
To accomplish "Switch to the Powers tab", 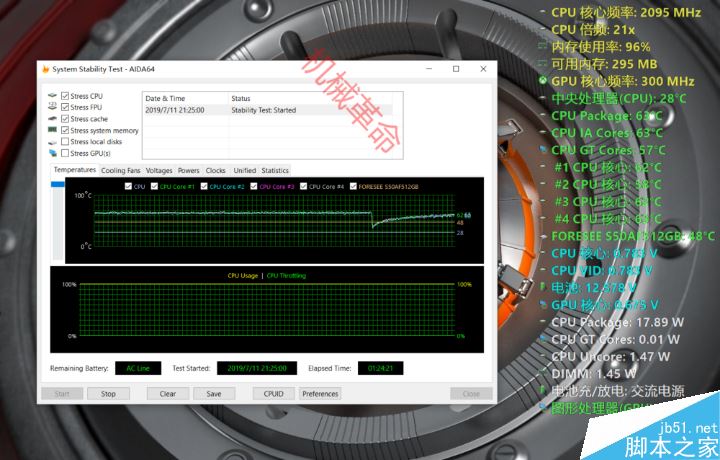I will pos(188,170).
